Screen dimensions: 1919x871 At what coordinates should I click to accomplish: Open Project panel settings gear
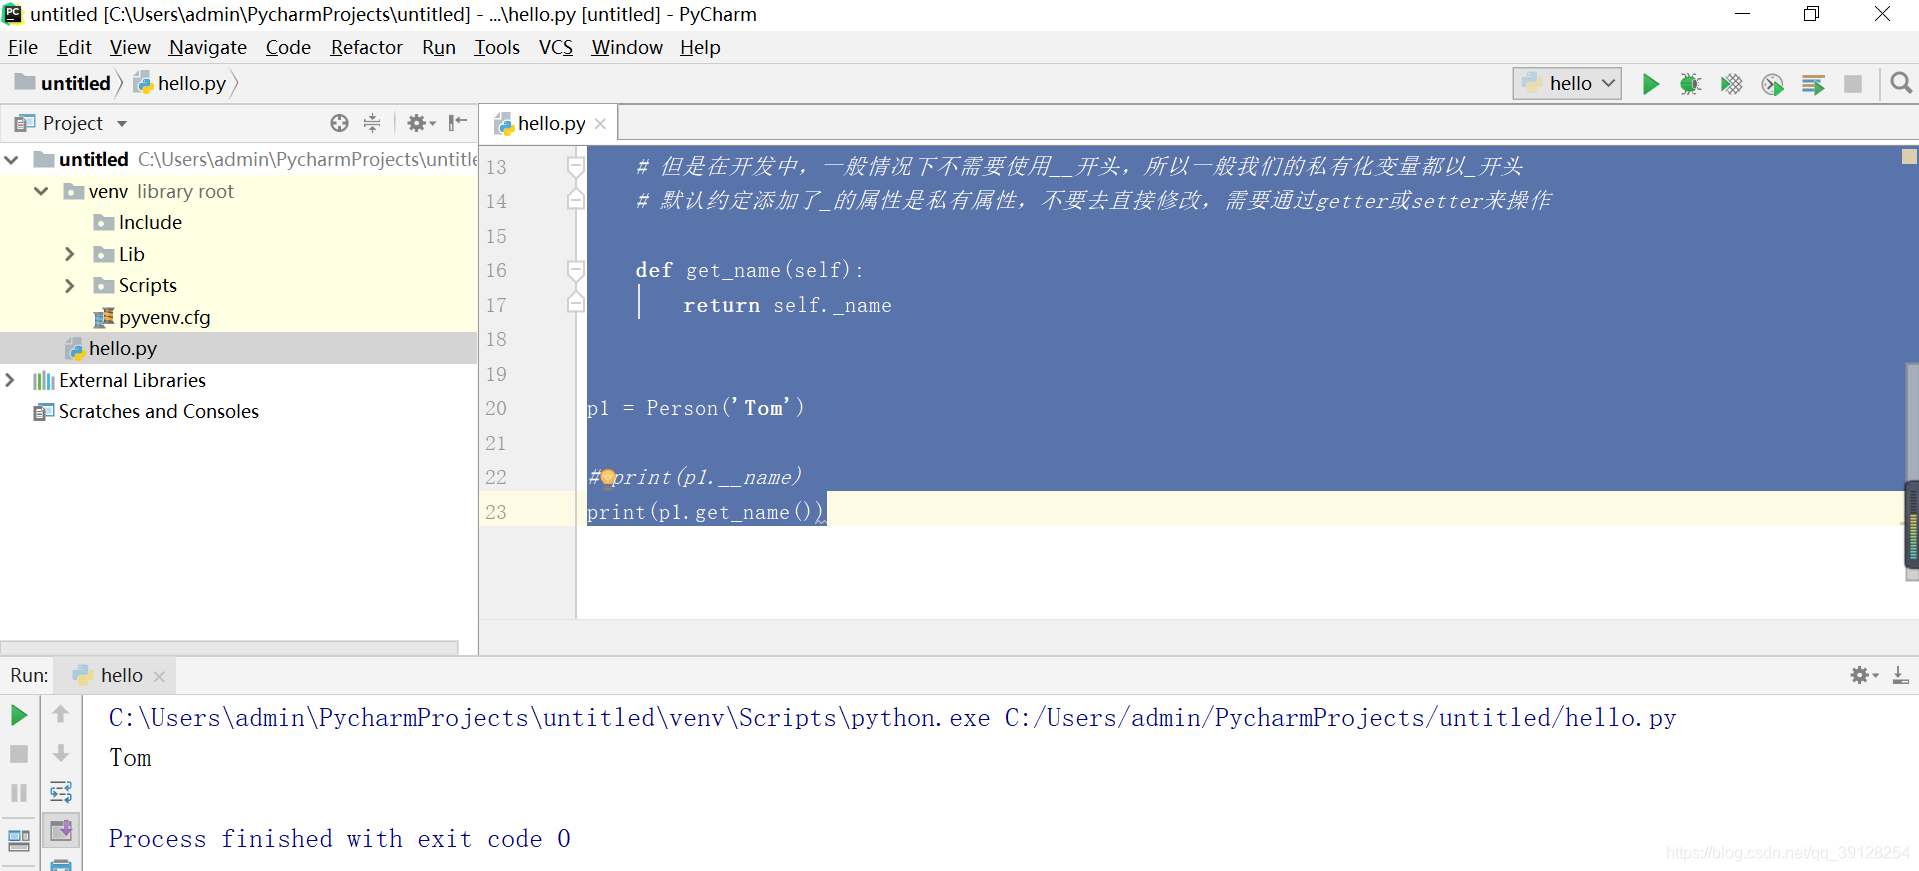click(x=420, y=123)
